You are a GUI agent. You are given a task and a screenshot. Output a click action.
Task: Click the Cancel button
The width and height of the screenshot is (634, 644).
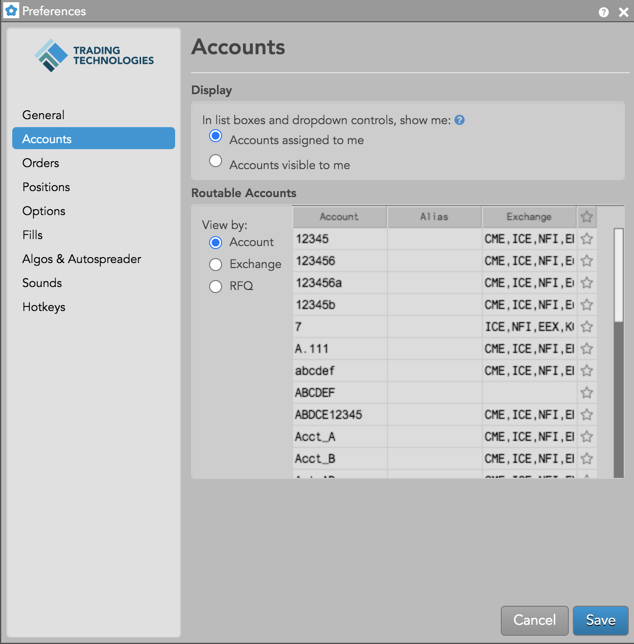tap(535, 620)
